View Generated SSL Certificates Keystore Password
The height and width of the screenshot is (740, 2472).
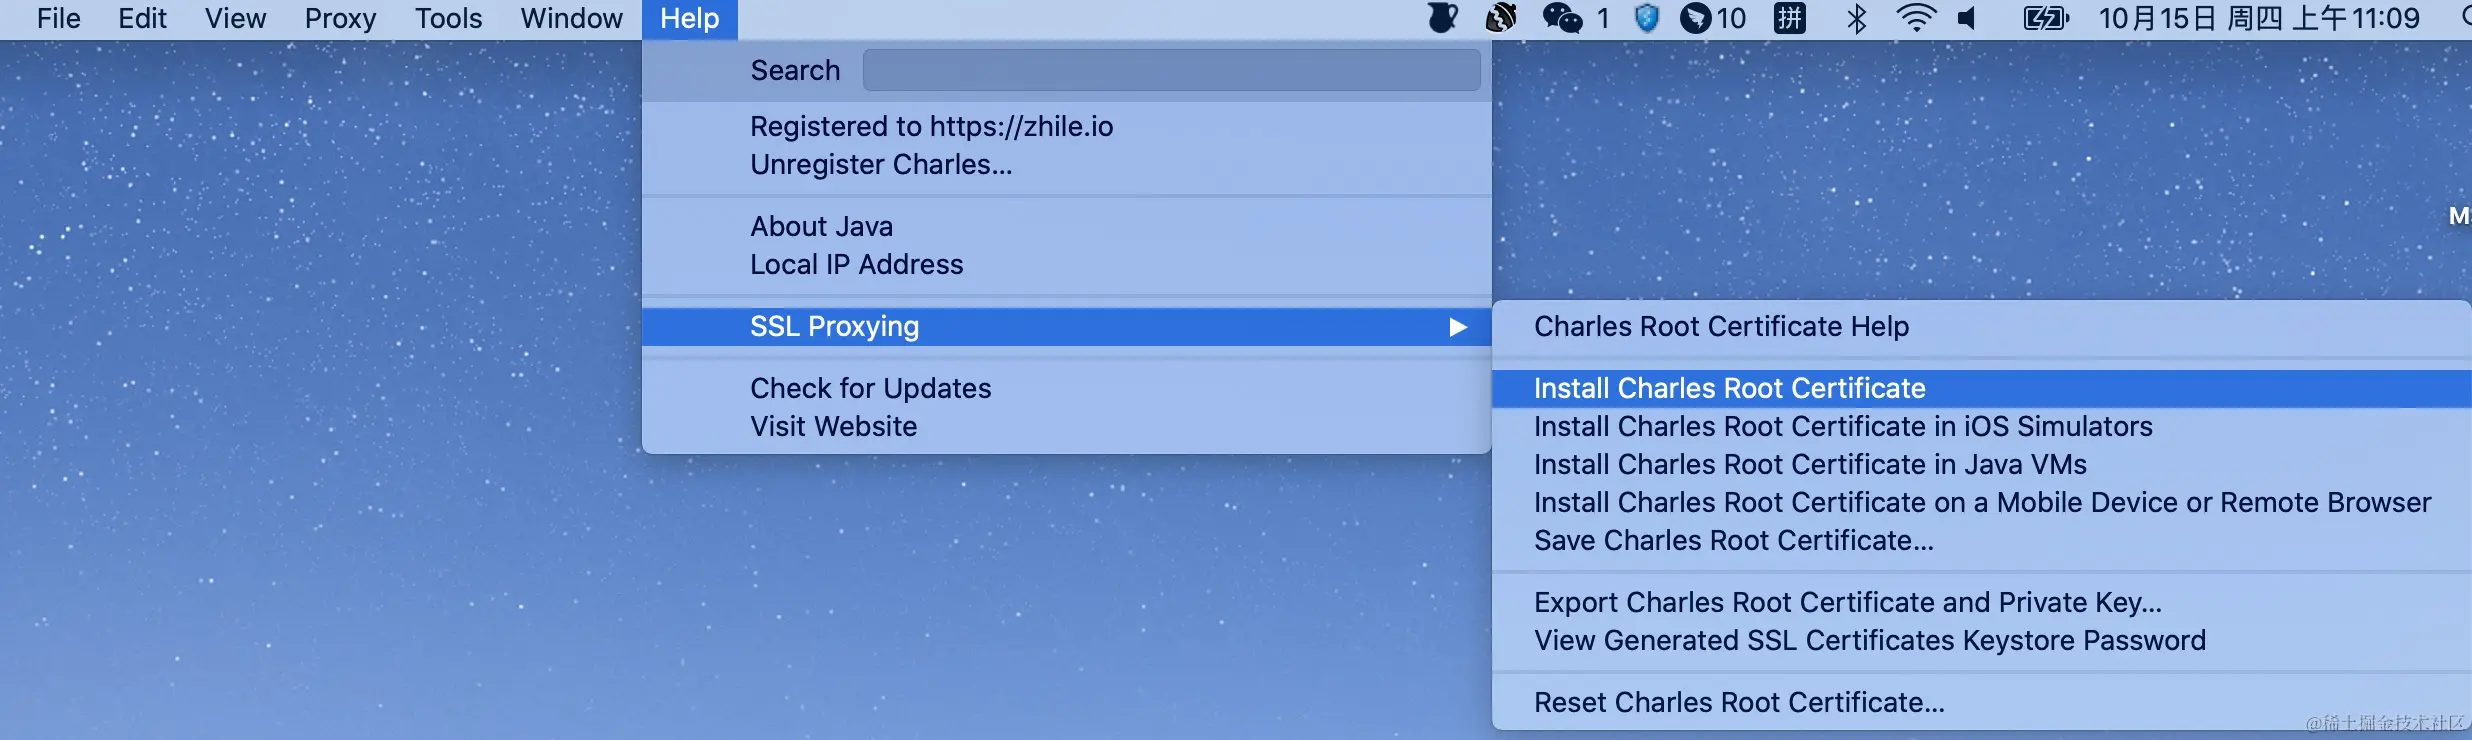pyautogui.click(x=1982, y=640)
